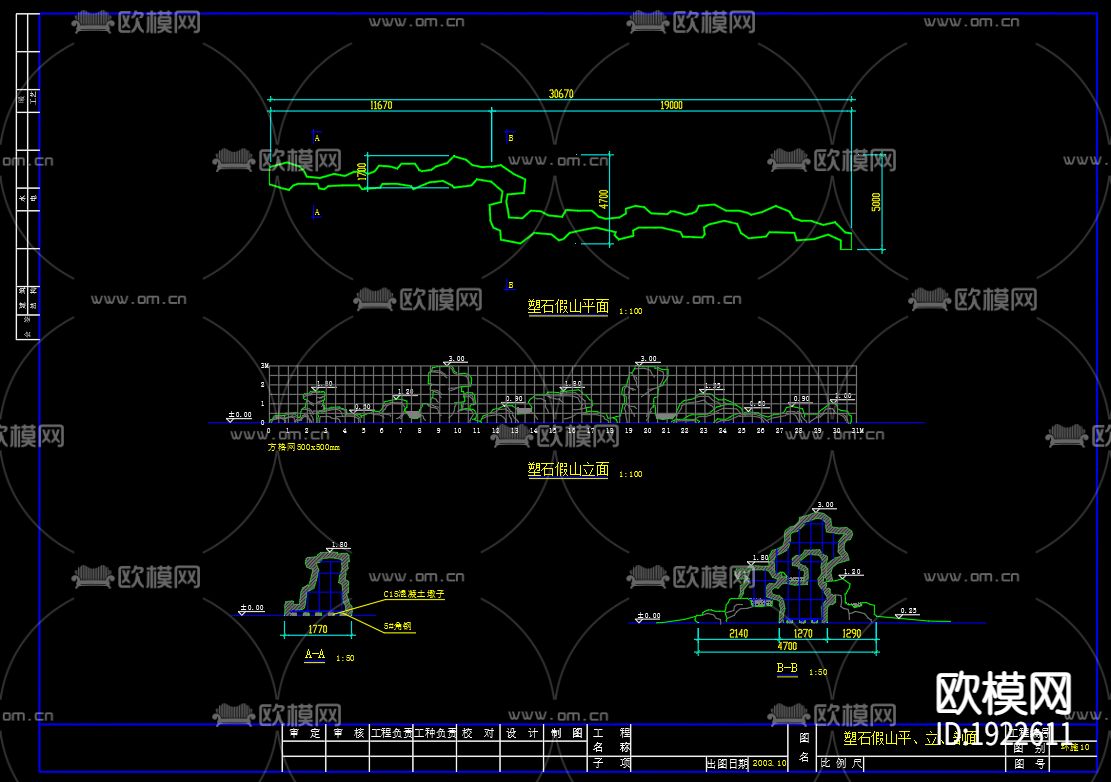Click the upper A section marker in plan
The width and height of the screenshot is (1111, 782).
pos(317,138)
